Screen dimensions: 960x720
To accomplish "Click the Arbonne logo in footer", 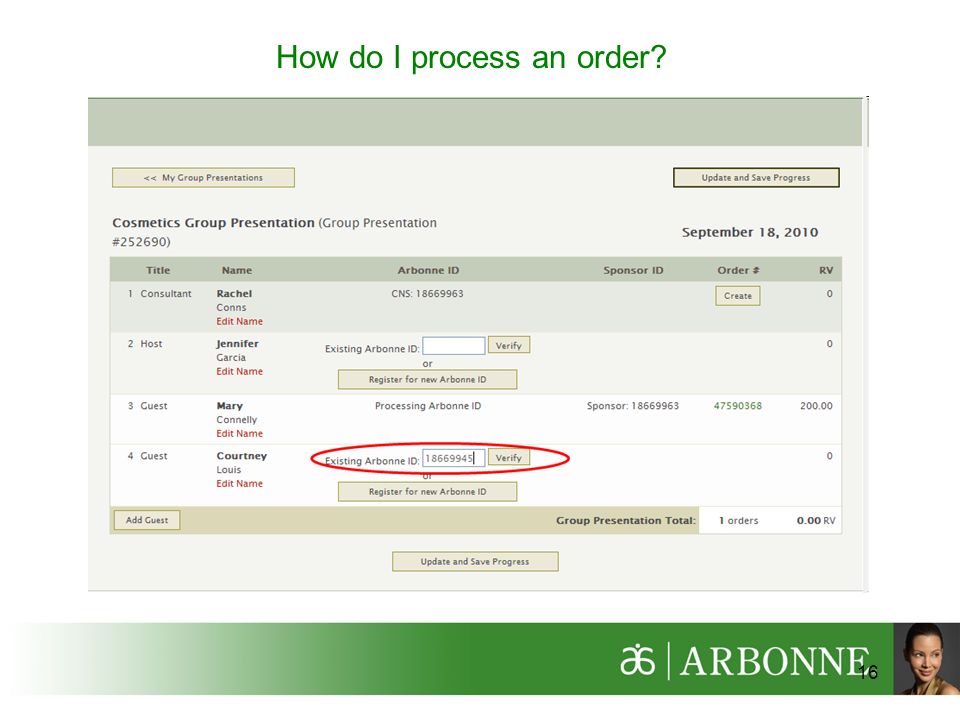I will pos(744,661).
